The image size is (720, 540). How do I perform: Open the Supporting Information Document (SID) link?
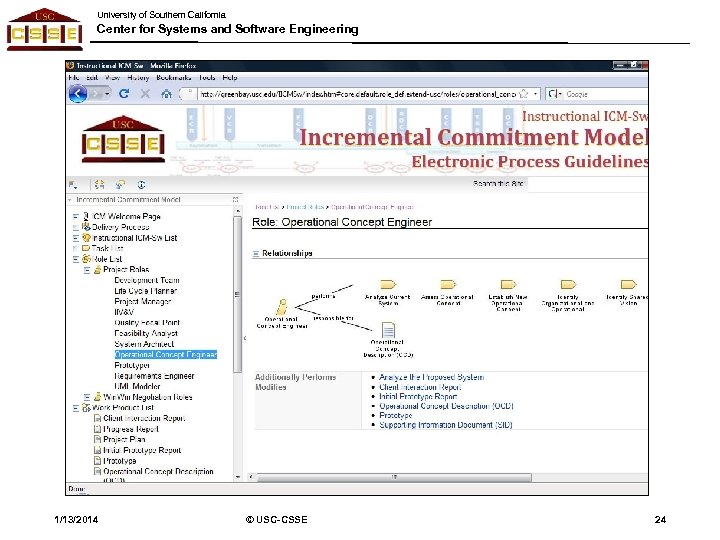tap(445, 425)
